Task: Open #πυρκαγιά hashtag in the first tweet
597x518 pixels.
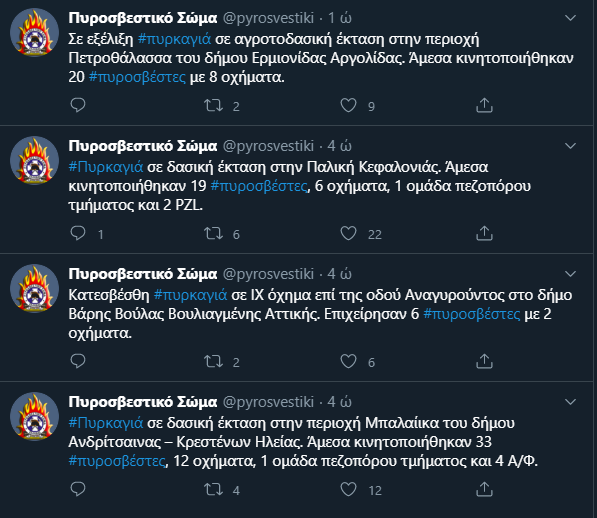Action: point(174,39)
